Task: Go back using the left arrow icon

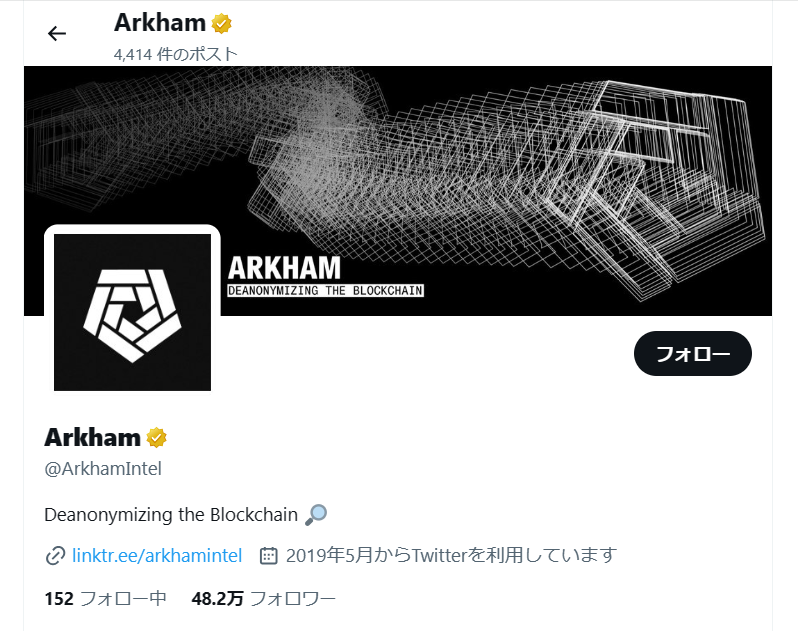Action: click(56, 34)
